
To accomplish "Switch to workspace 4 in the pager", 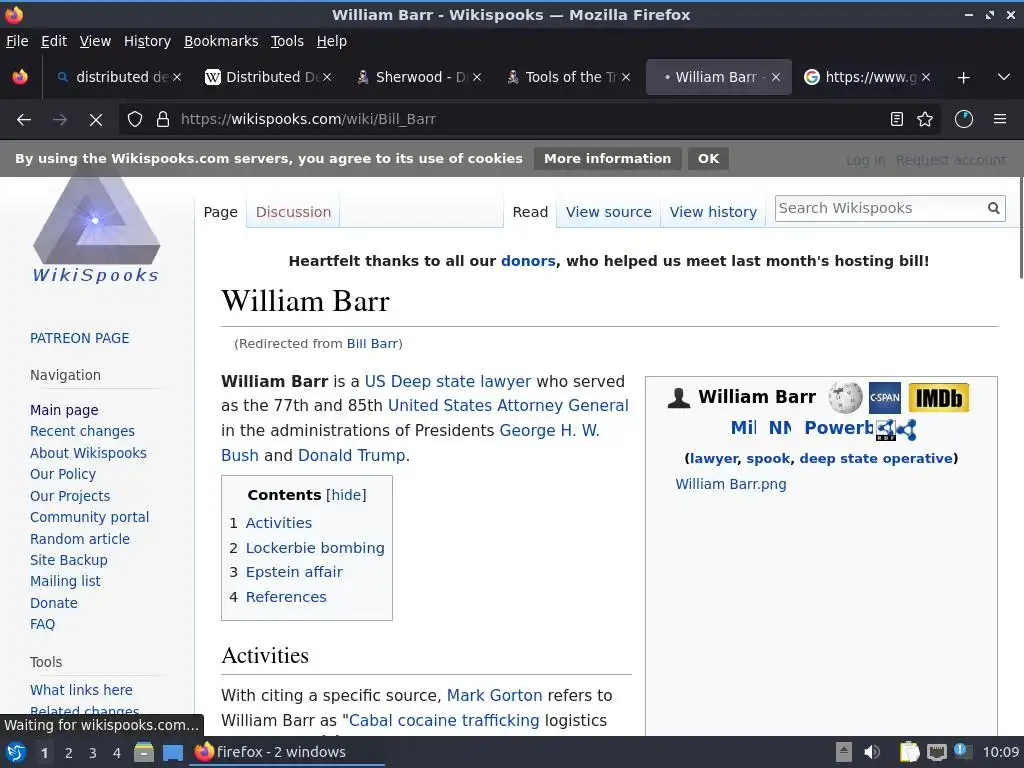I will [x=117, y=753].
